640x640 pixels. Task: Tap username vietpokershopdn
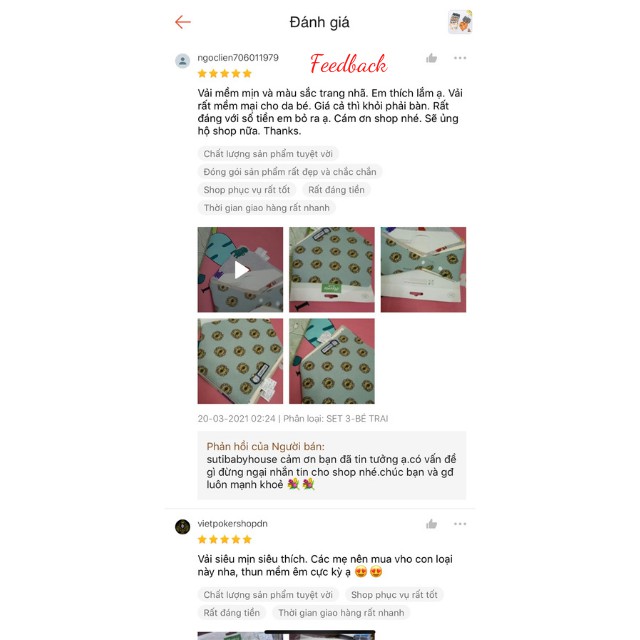(x=233, y=524)
